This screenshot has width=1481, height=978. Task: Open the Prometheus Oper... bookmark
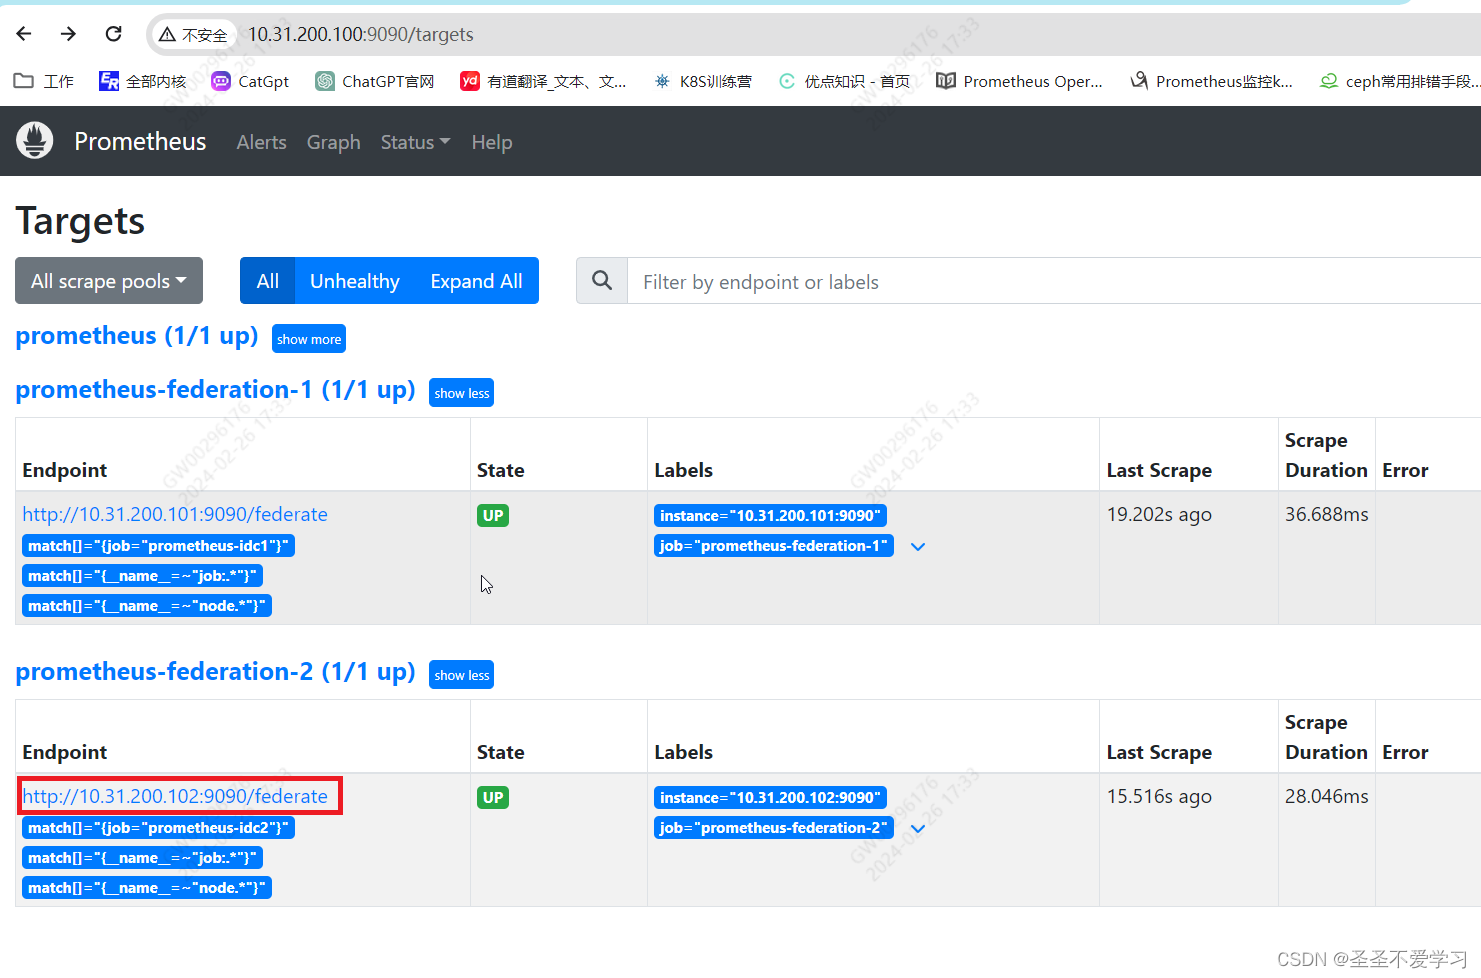(1020, 82)
